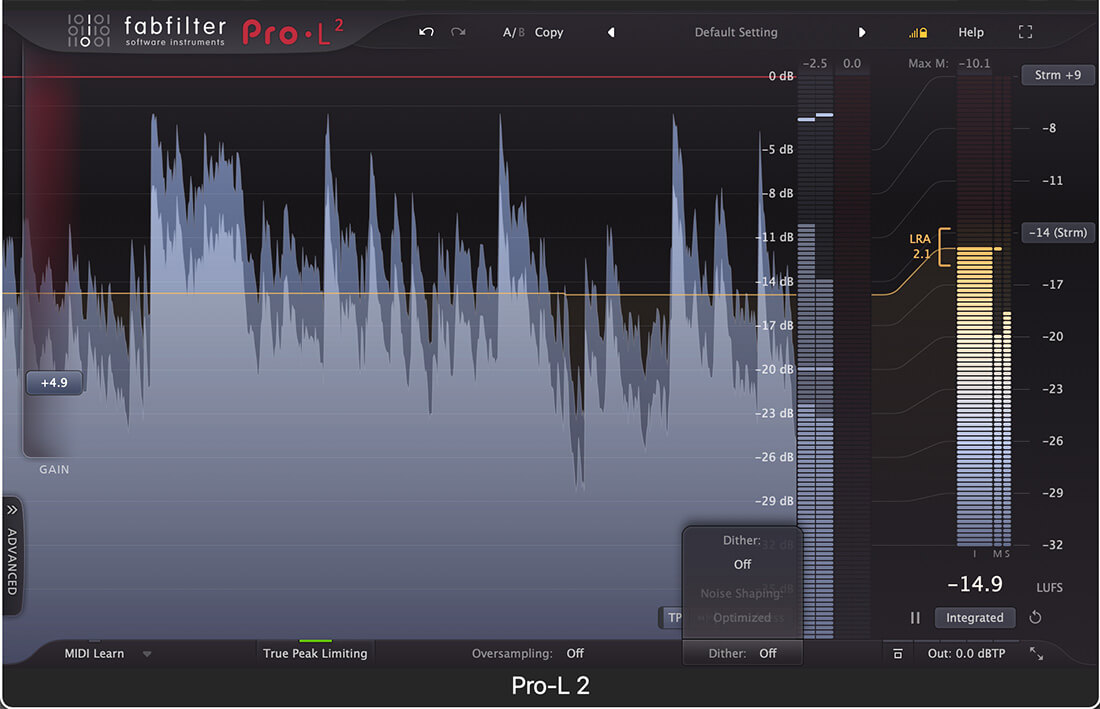Open the Oversampling Off selector

click(x=528, y=654)
